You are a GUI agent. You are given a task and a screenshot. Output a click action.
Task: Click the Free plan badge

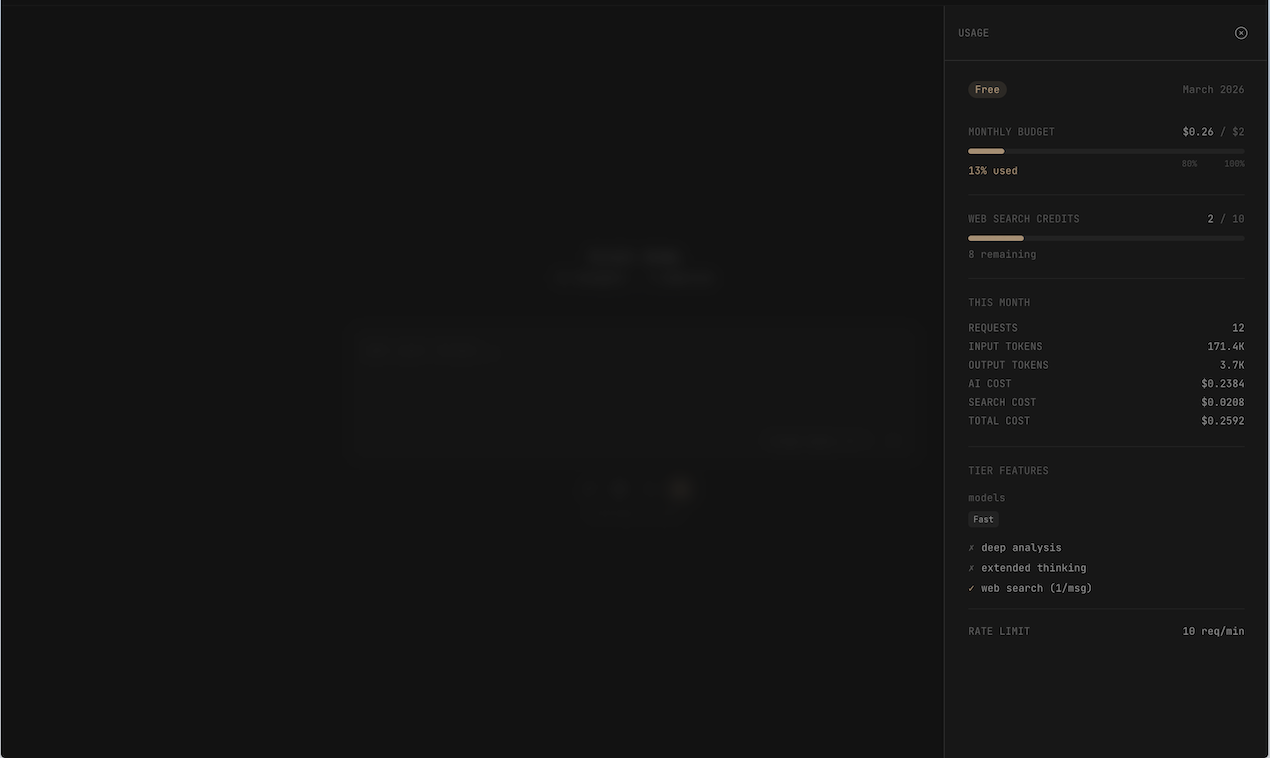point(987,89)
